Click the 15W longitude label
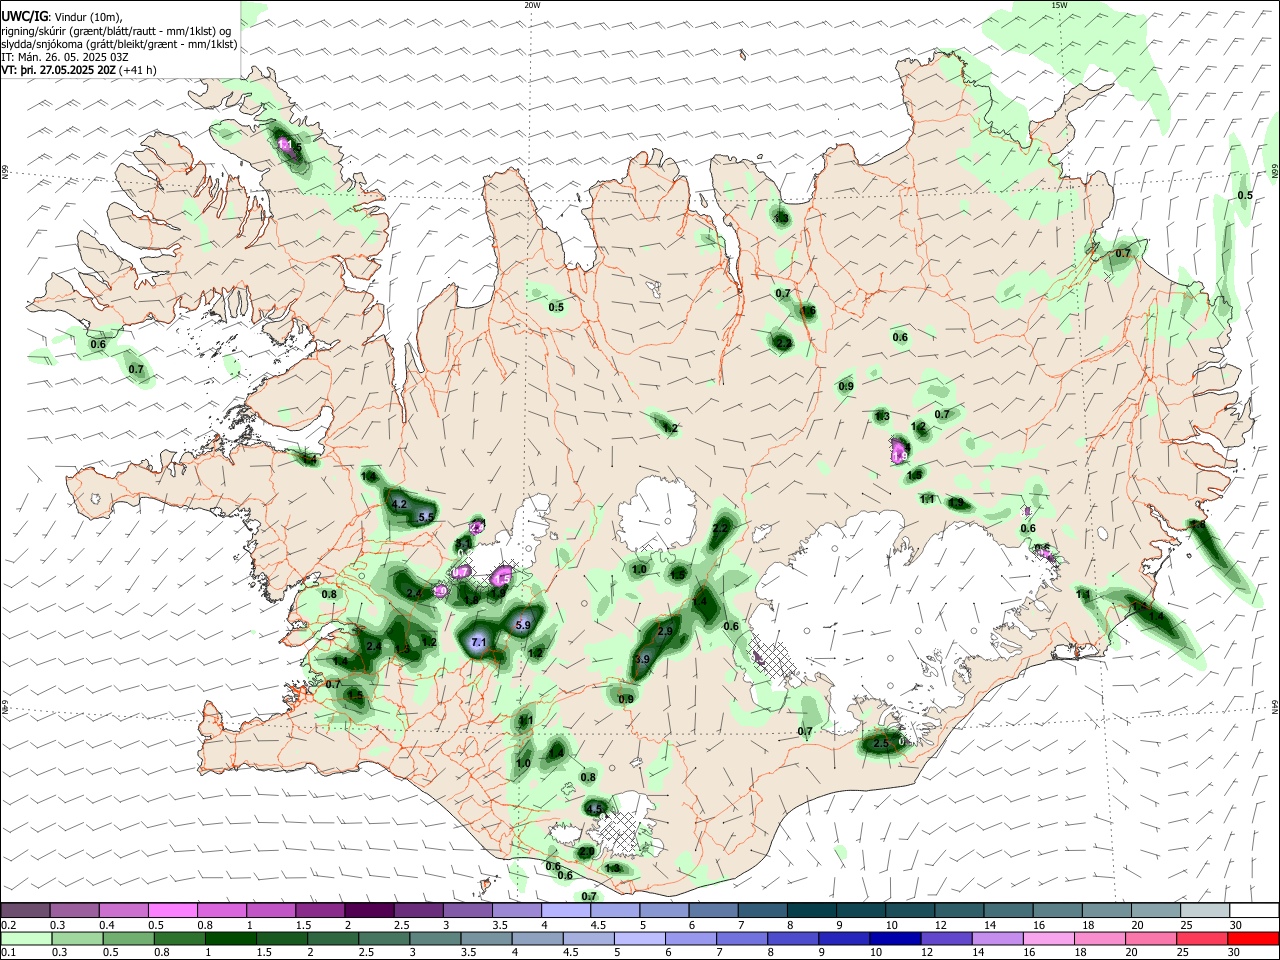 1059,5
